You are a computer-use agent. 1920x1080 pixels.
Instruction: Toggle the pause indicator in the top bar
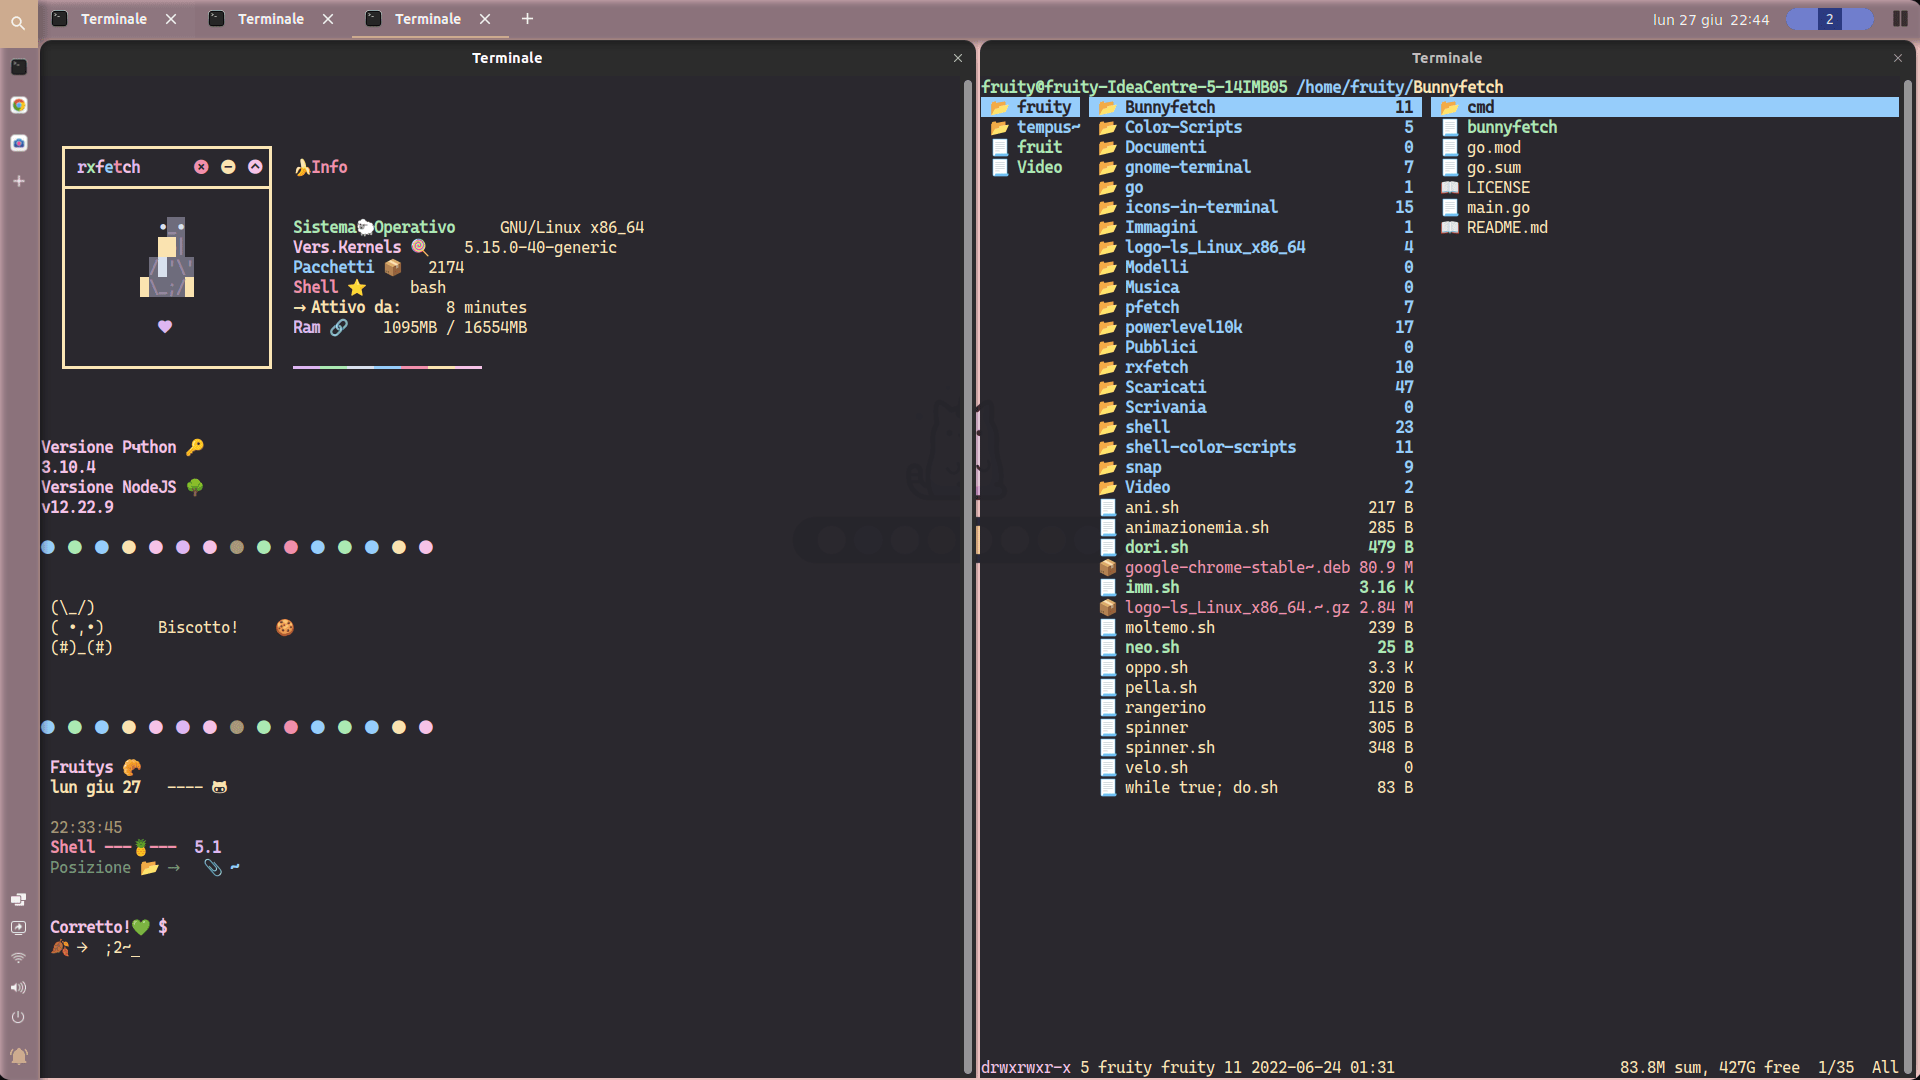coord(1899,19)
